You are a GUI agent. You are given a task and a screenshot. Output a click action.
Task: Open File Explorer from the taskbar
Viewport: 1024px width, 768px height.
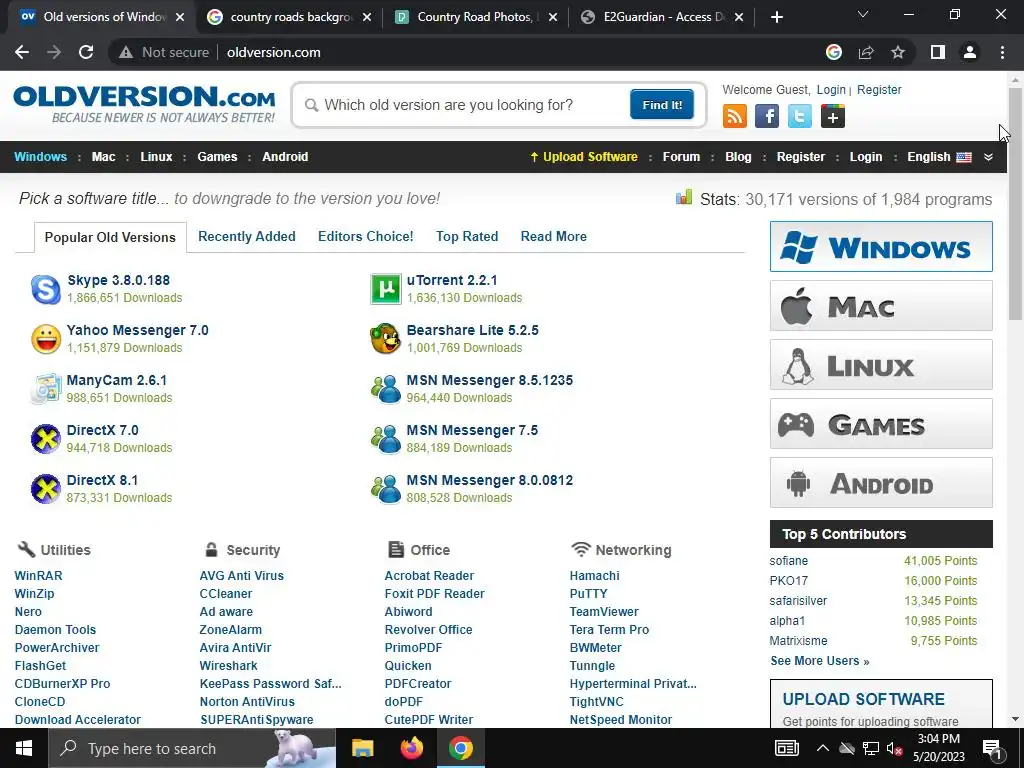click(362, 748)
